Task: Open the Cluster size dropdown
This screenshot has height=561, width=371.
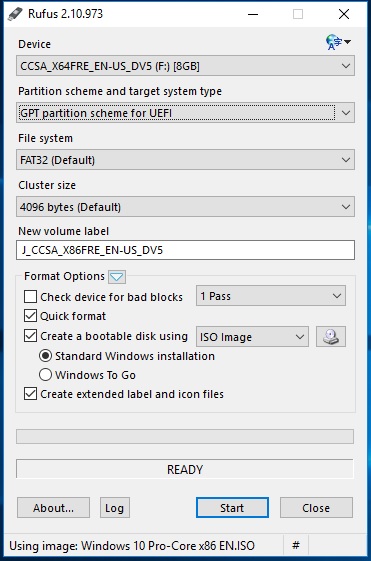Action: click(185, 207)
